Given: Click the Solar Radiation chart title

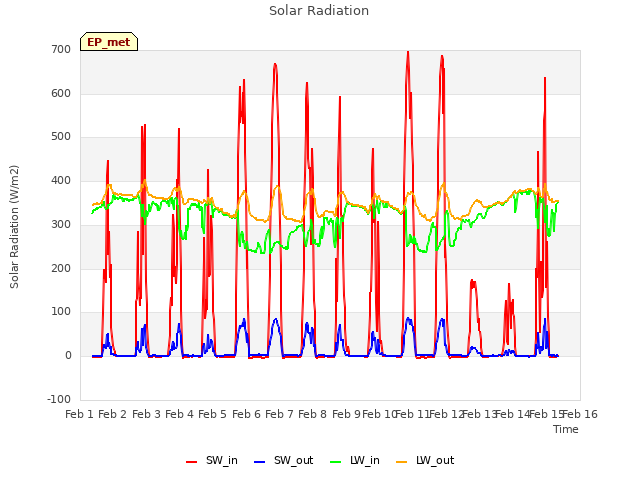Looking at the screenshot, I should pyautogui.click(x=319, y=11).
